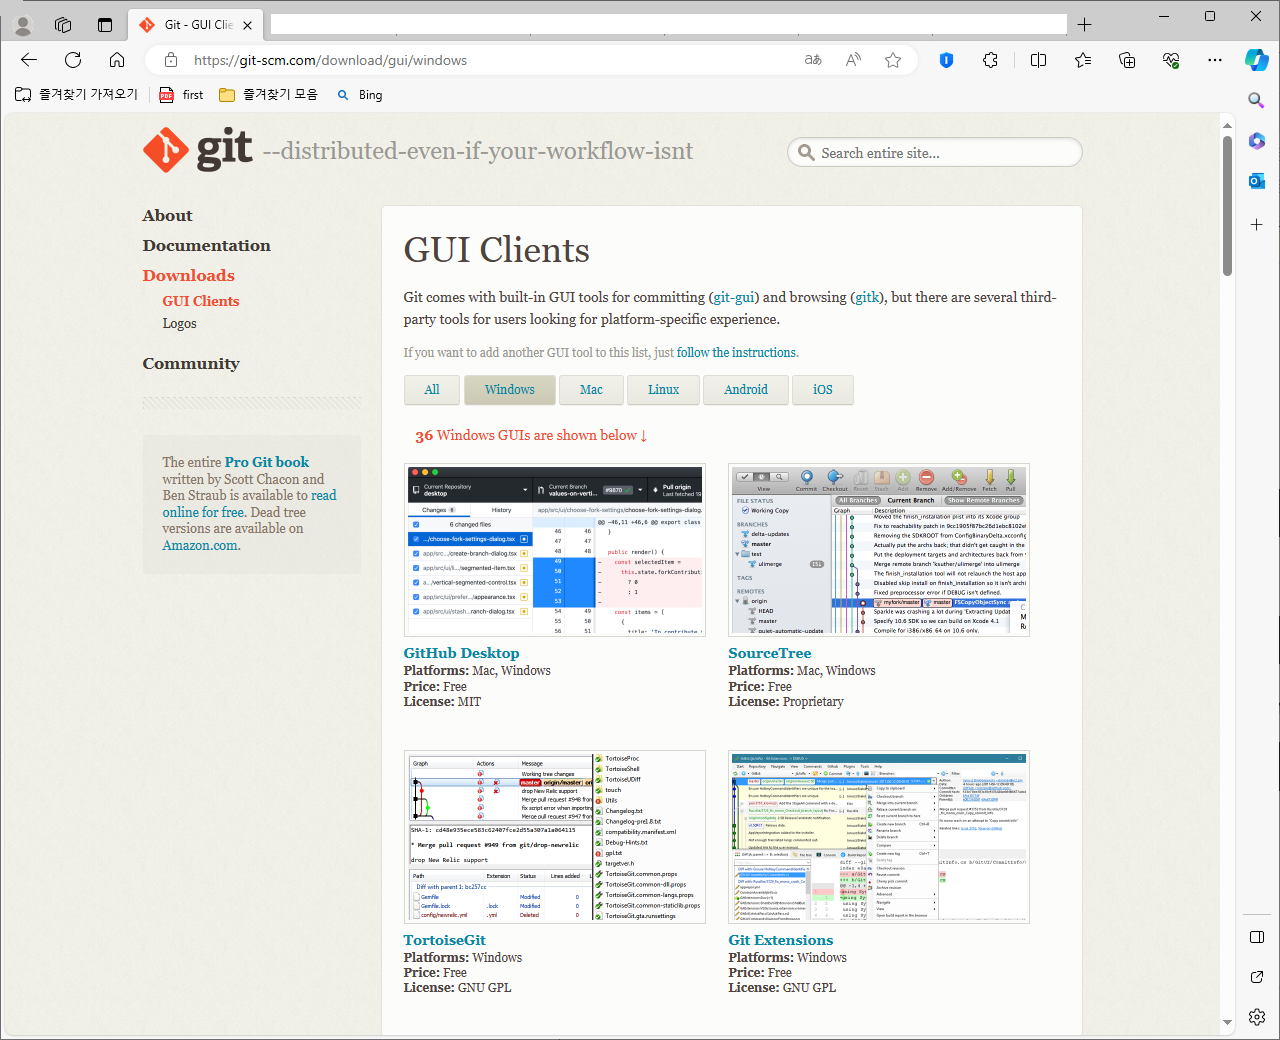
Task: Open the TortoiseGit title link
Action: (x=444, y=940)
